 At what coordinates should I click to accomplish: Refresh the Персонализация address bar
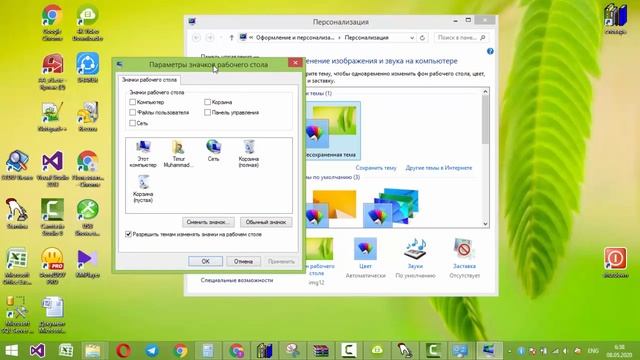click(422, 38)
